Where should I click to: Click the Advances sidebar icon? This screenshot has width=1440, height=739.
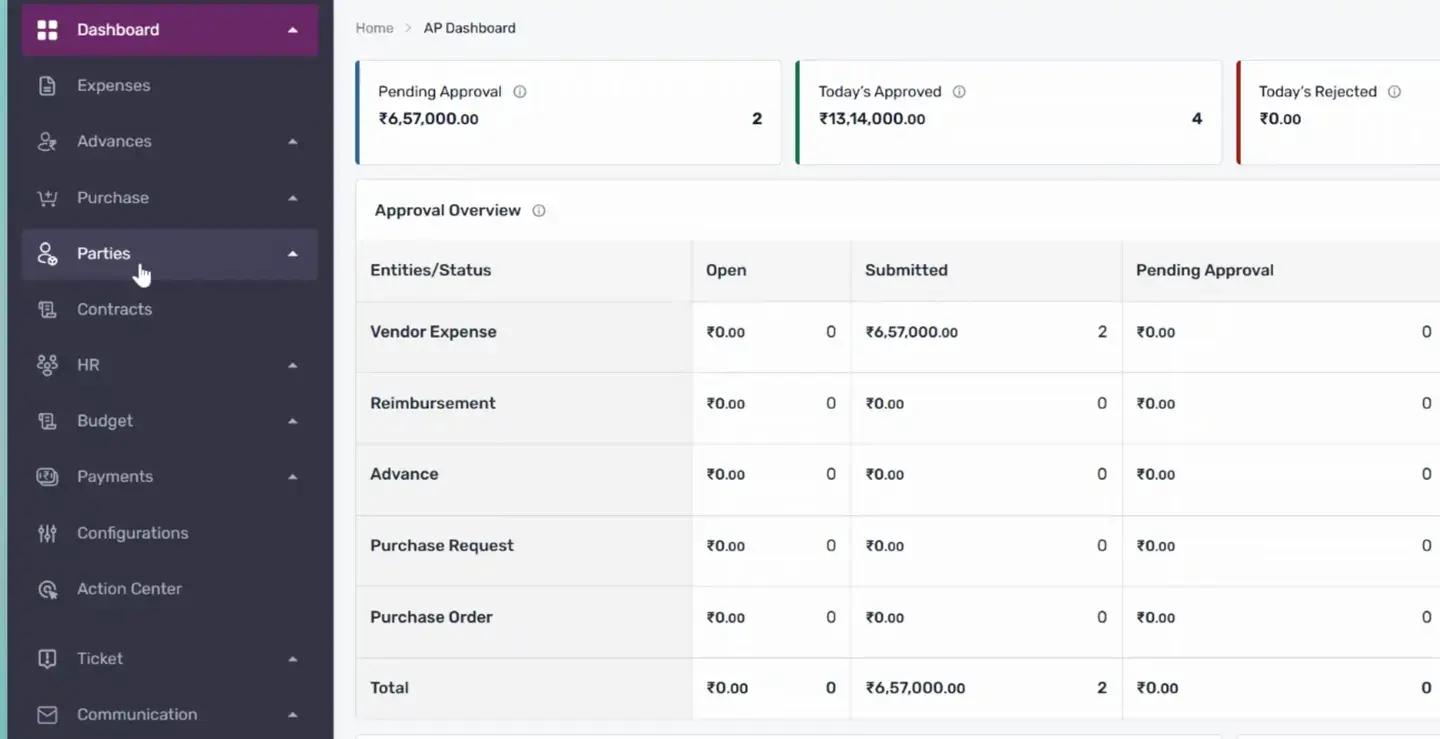click(47, 142)
